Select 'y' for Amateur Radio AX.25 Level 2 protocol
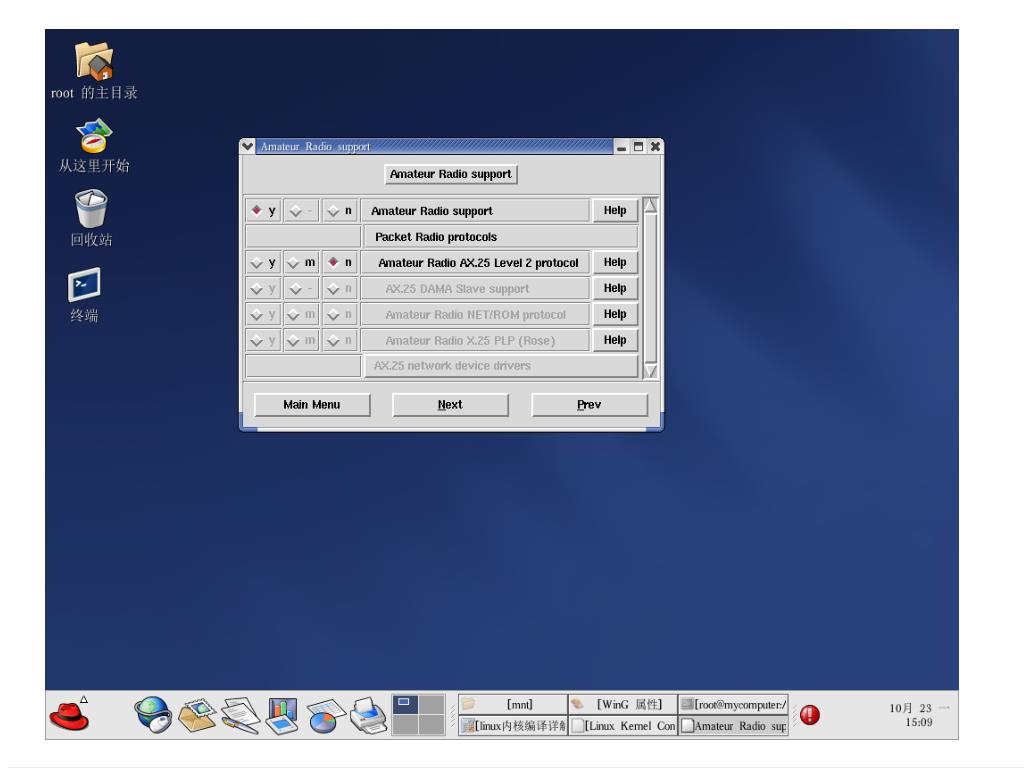This screenshot has width=1024, height=768. [264, 263]
